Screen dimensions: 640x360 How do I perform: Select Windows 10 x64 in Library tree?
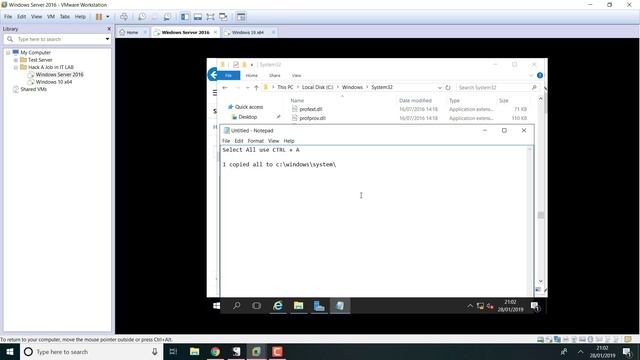tap(53, 82)
